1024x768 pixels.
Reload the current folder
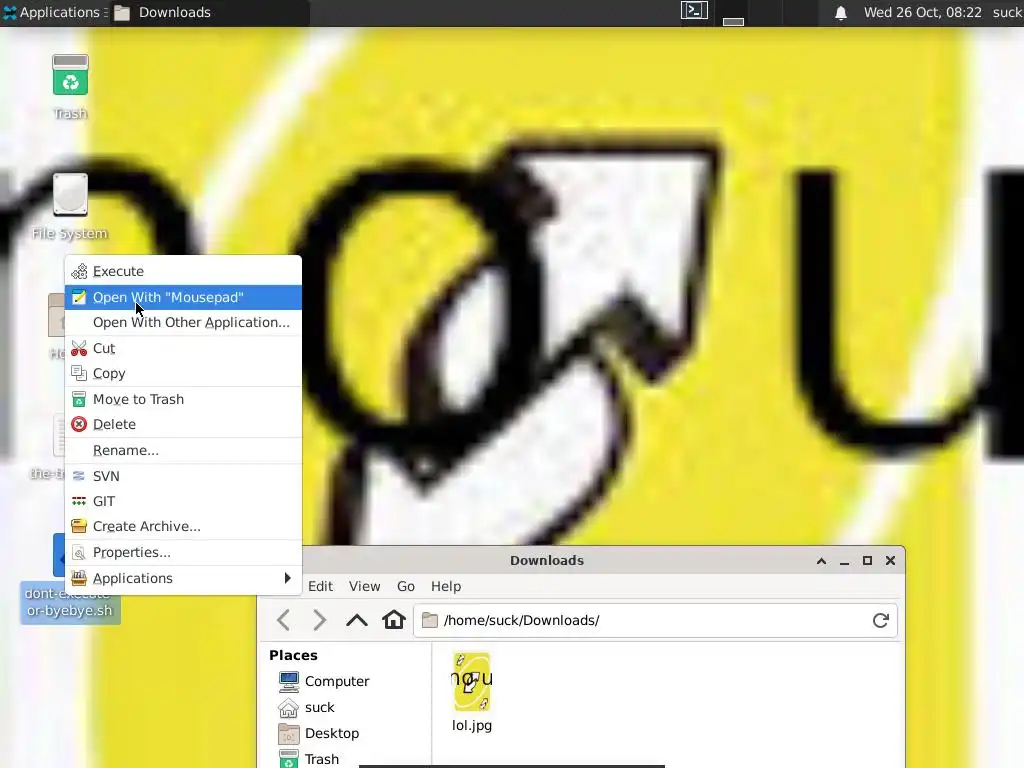[881, 620]
